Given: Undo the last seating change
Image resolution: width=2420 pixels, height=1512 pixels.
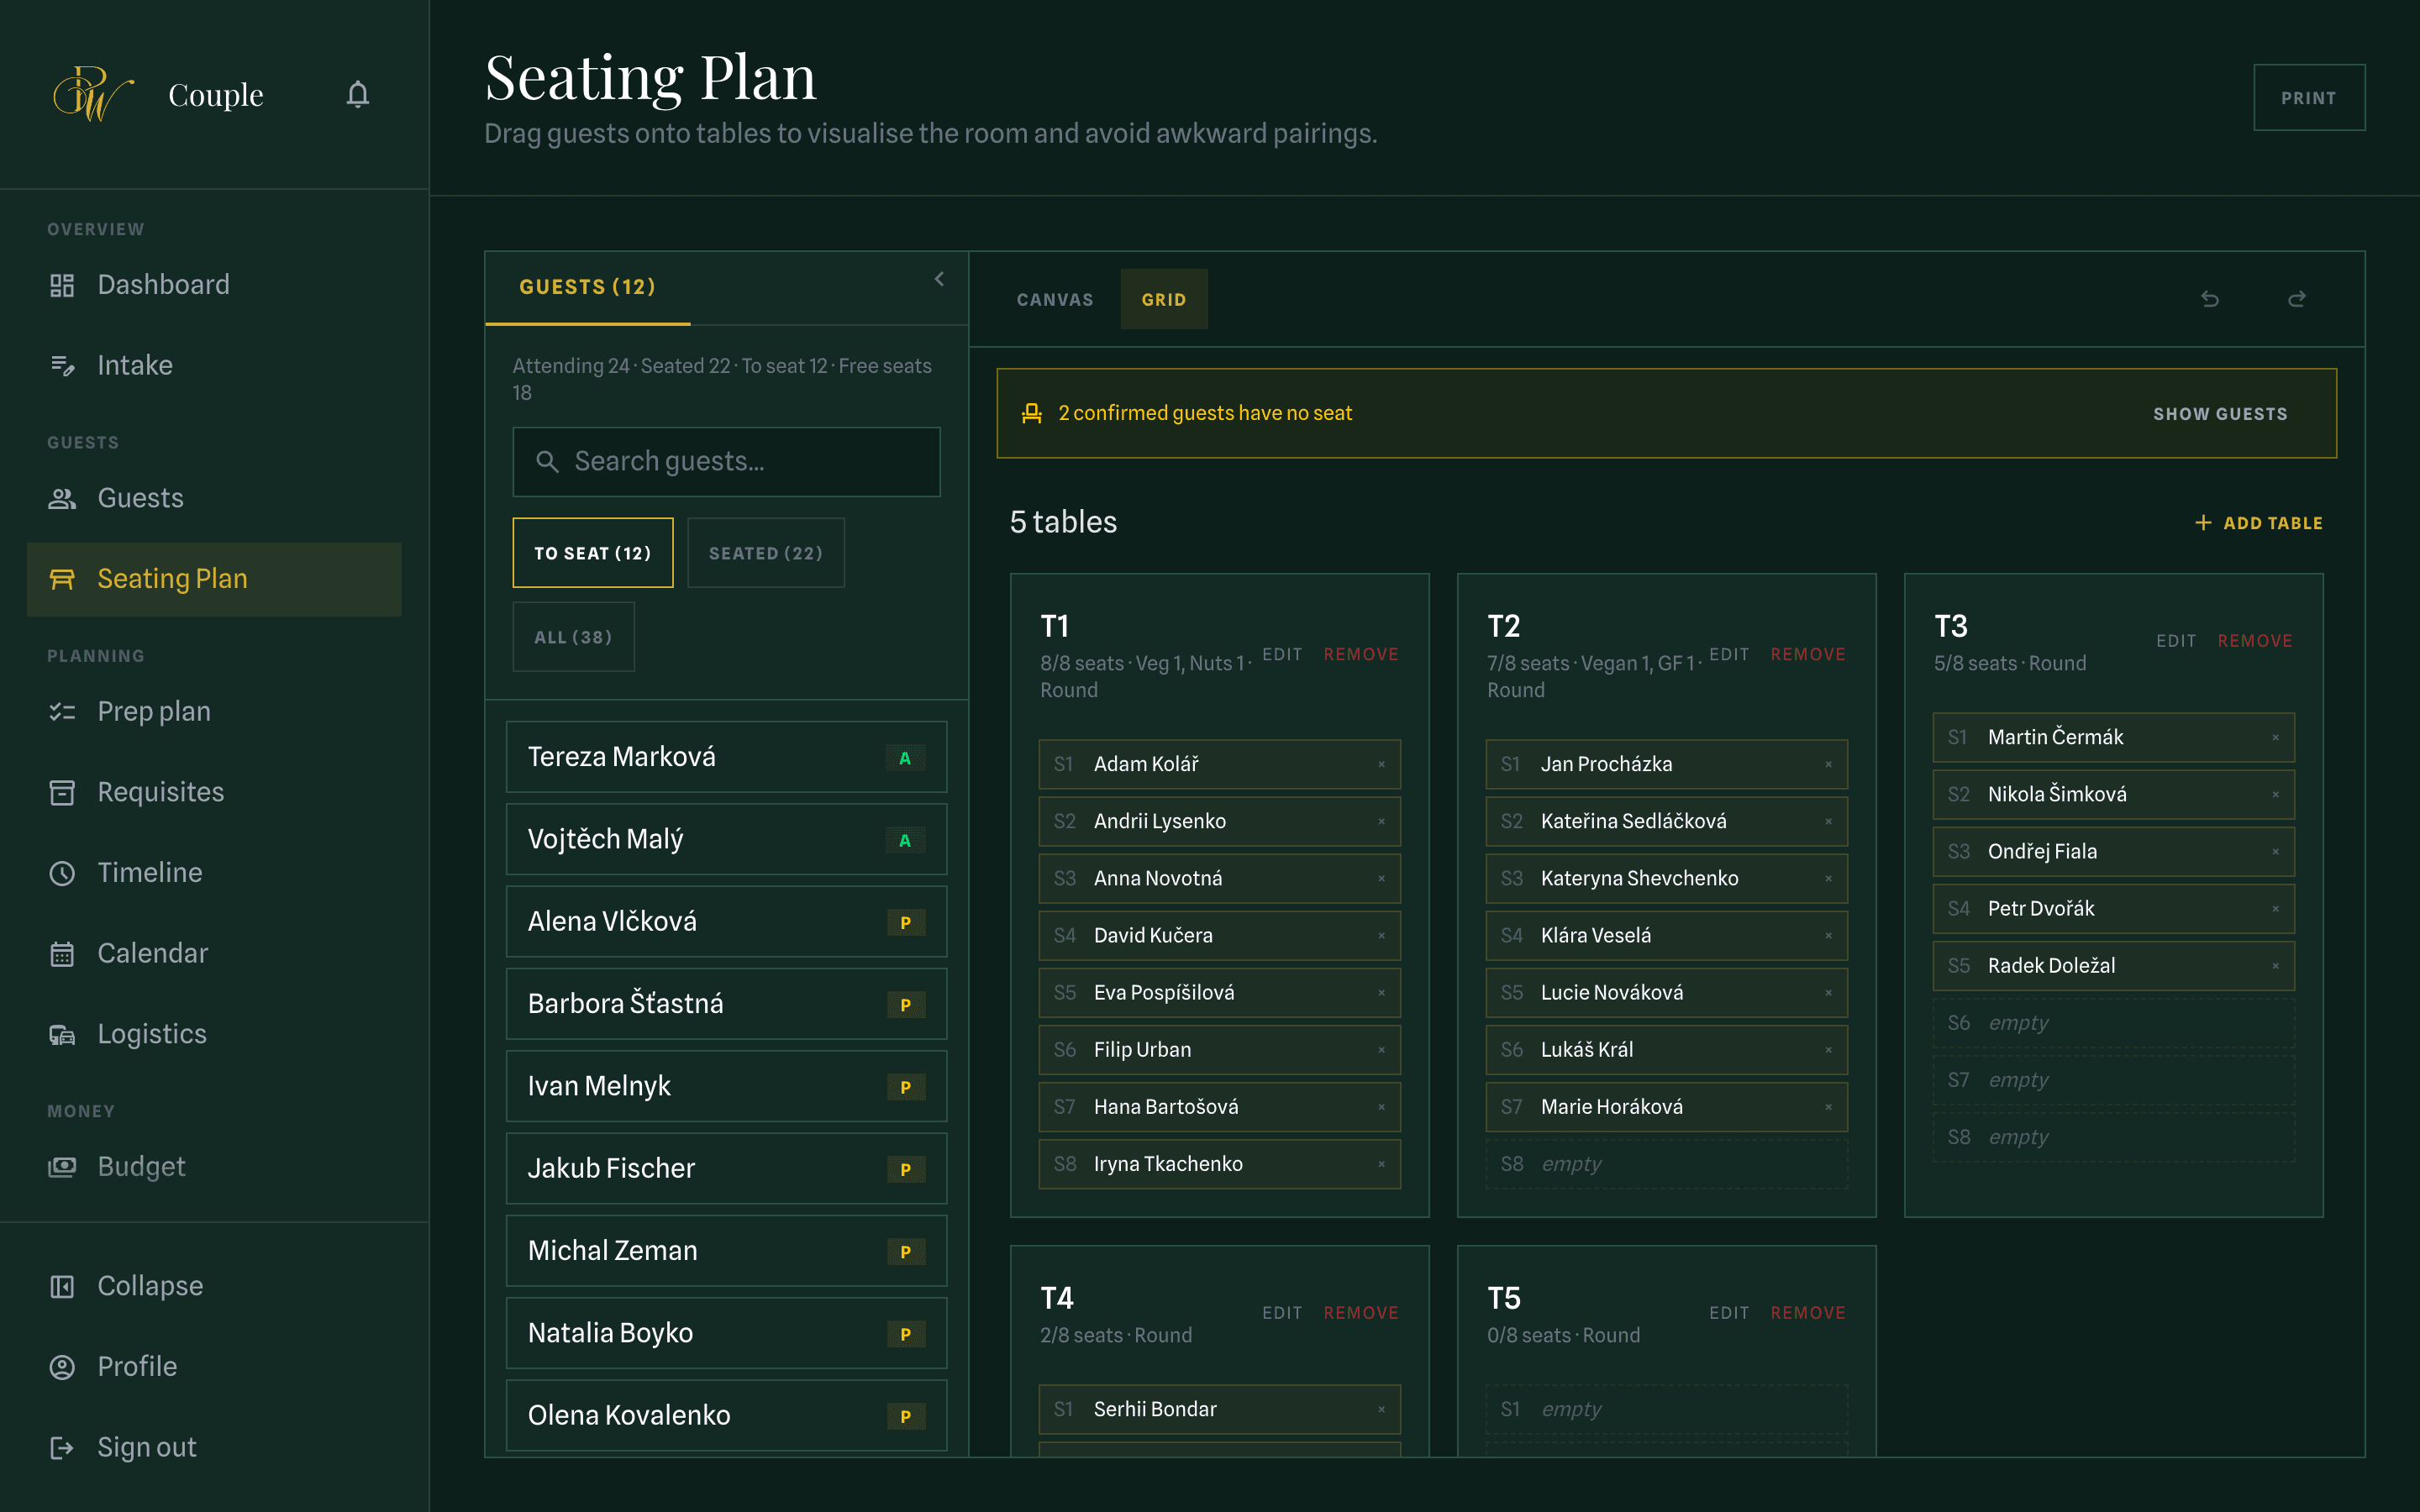Looking at the screenshot, I should tap(2210, 299).
